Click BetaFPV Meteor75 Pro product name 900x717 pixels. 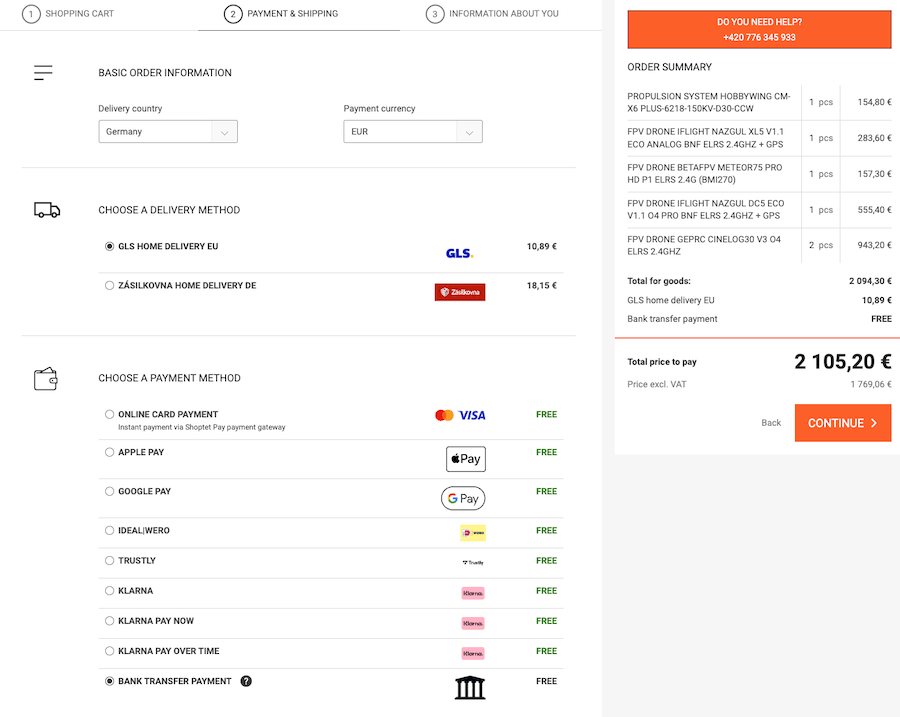(x=705, y=173)
